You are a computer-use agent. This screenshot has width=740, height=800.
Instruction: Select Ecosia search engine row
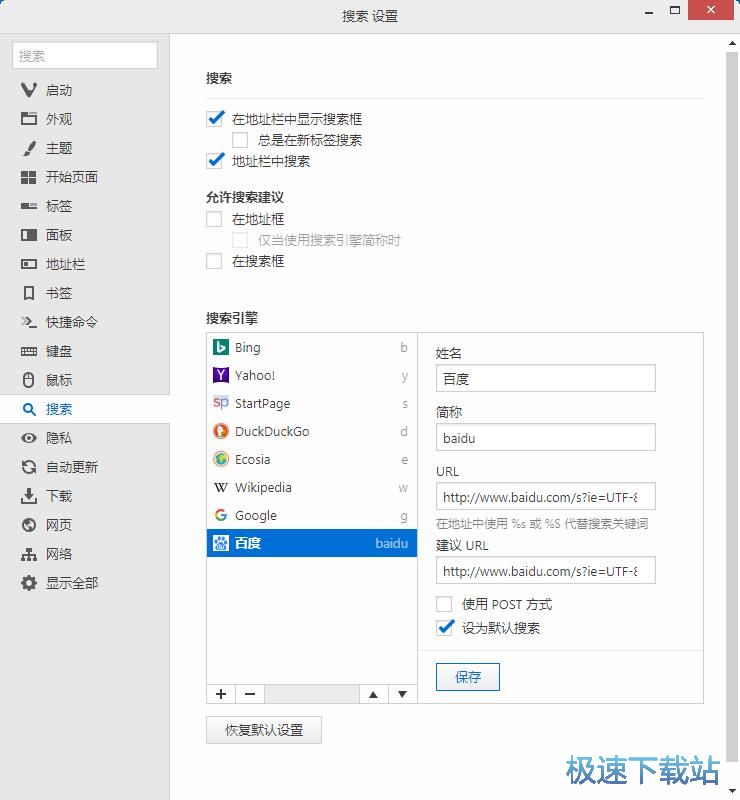312,459
